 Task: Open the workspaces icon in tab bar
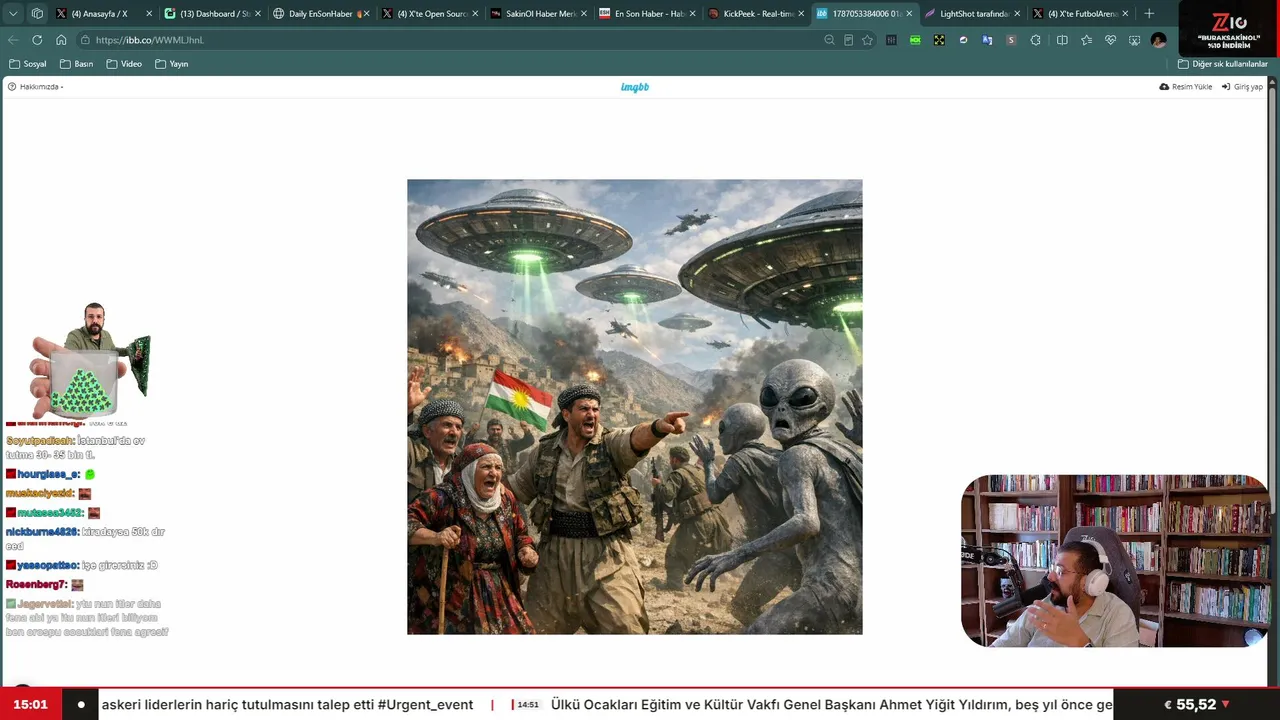37,14
